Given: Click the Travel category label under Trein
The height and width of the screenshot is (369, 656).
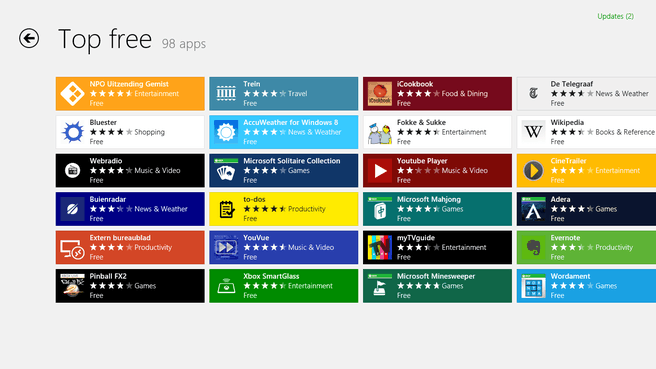Looking at the screenshot, I should (297, 93).
